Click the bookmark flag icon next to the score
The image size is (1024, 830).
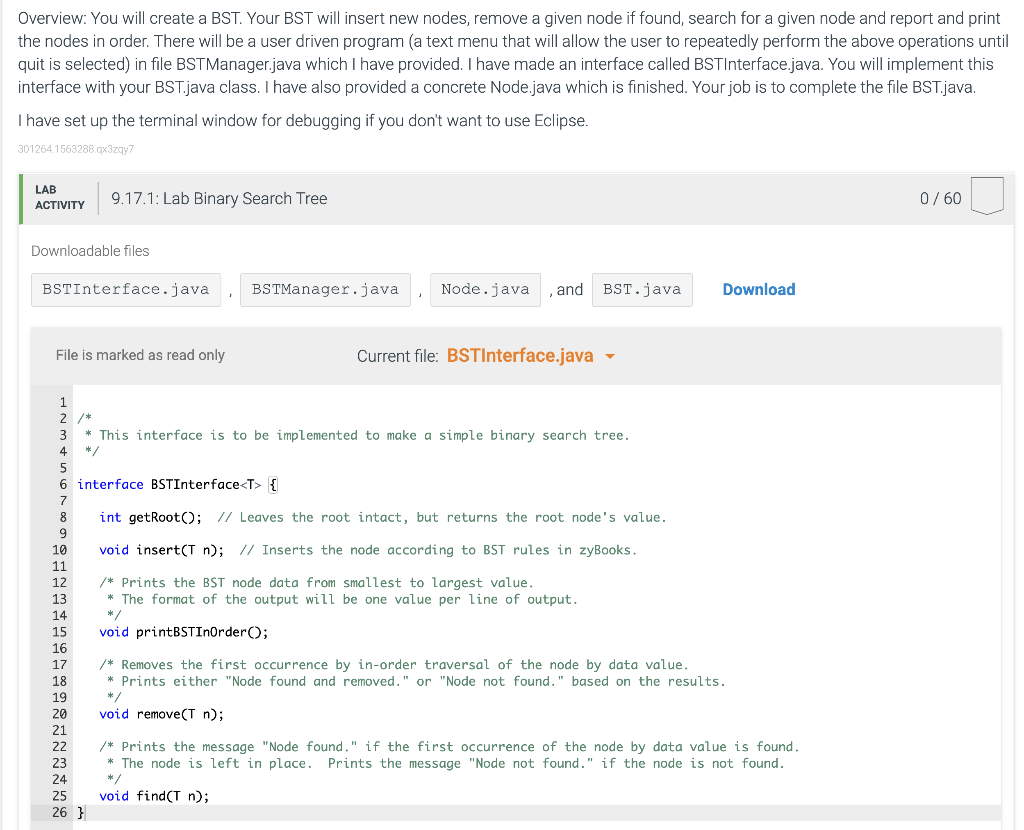pyautogui.click(x=987, y=197)
